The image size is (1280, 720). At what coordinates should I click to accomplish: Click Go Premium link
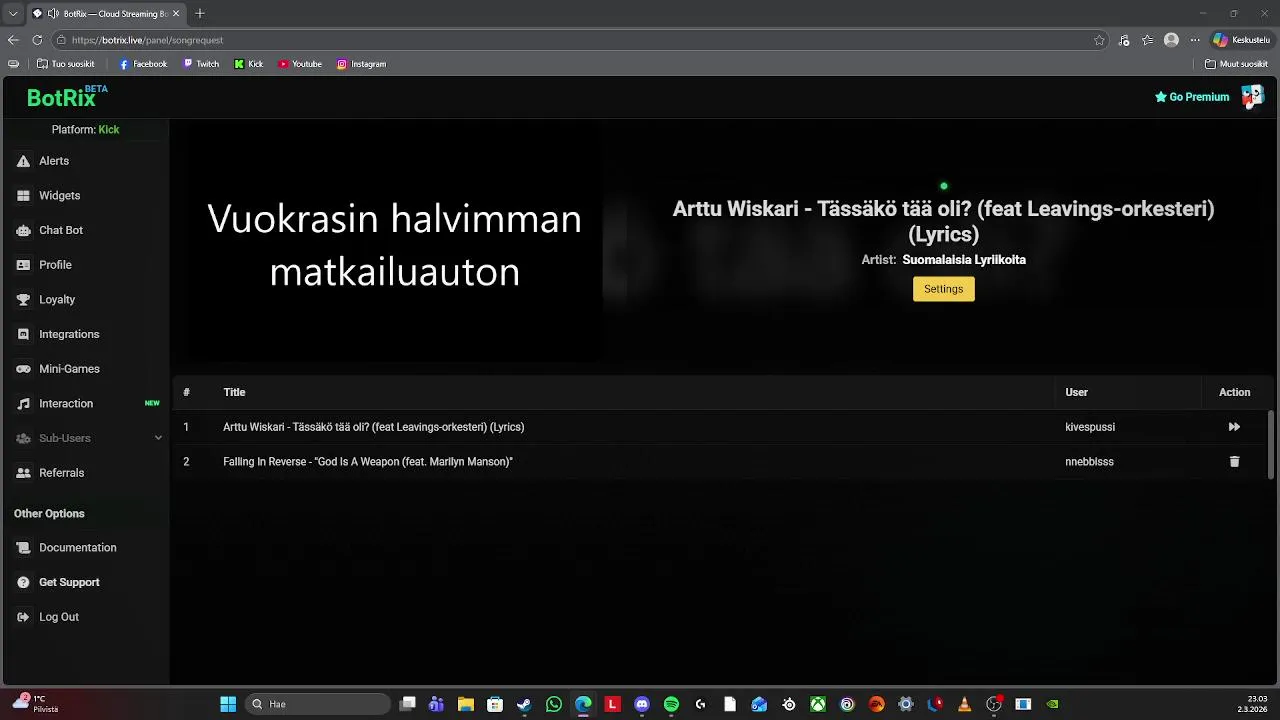pyautogui.click(x=1192, y=97)
